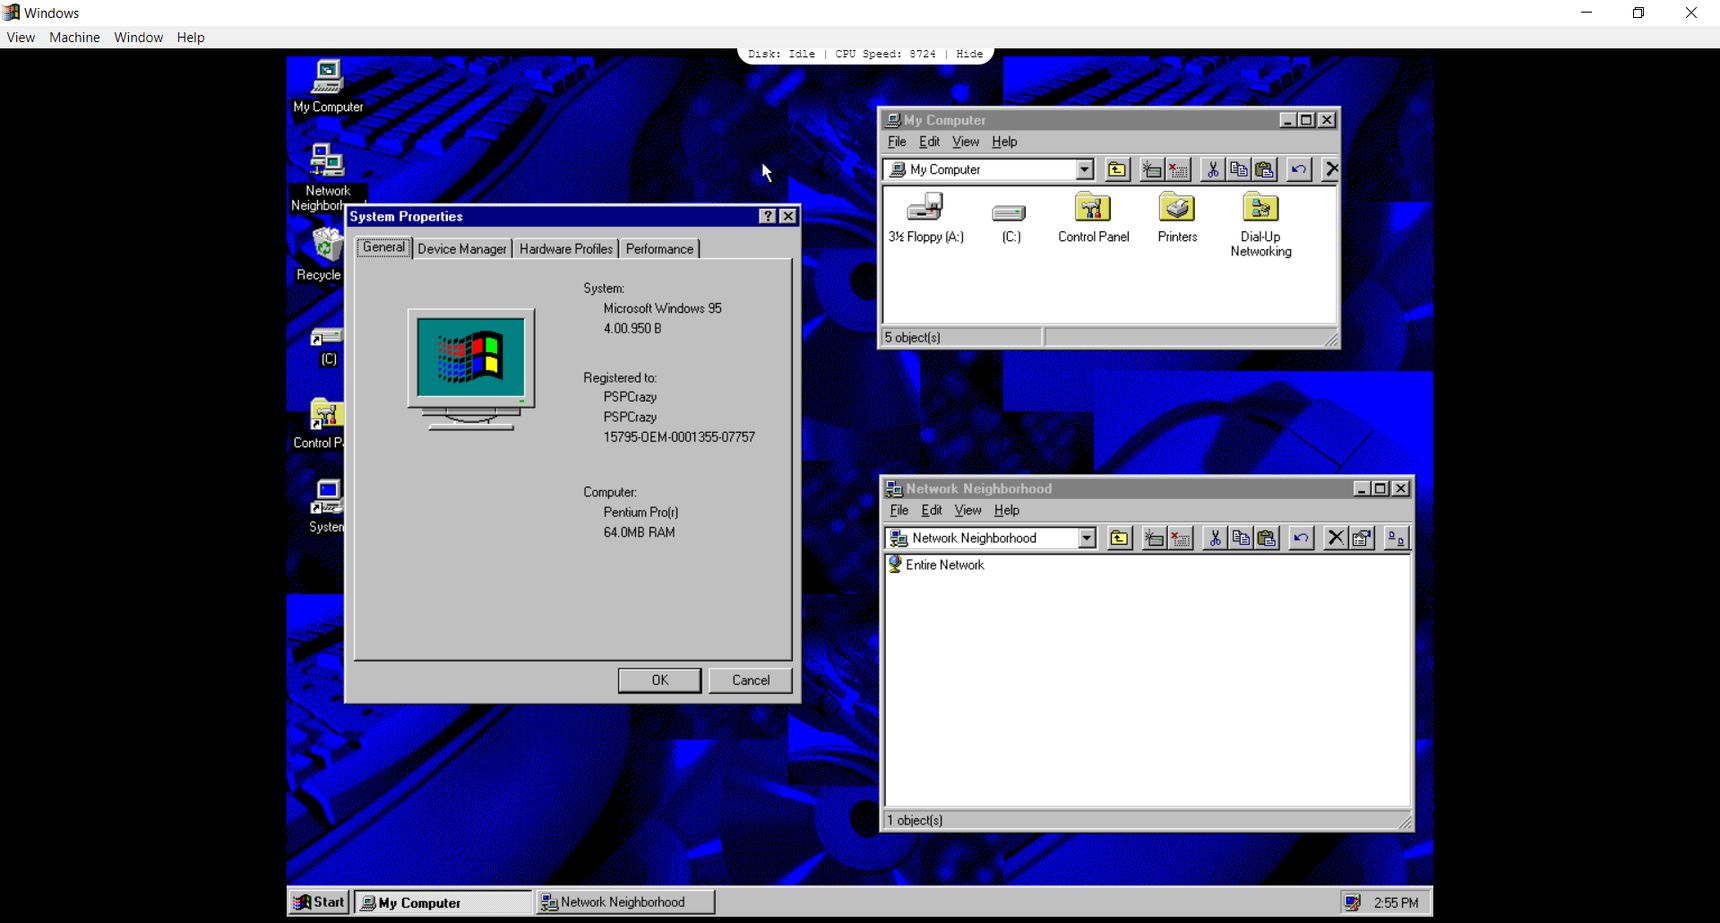1720x923 pixels.
Task: Select My Computer desktop icon
Action: point(328,86)
